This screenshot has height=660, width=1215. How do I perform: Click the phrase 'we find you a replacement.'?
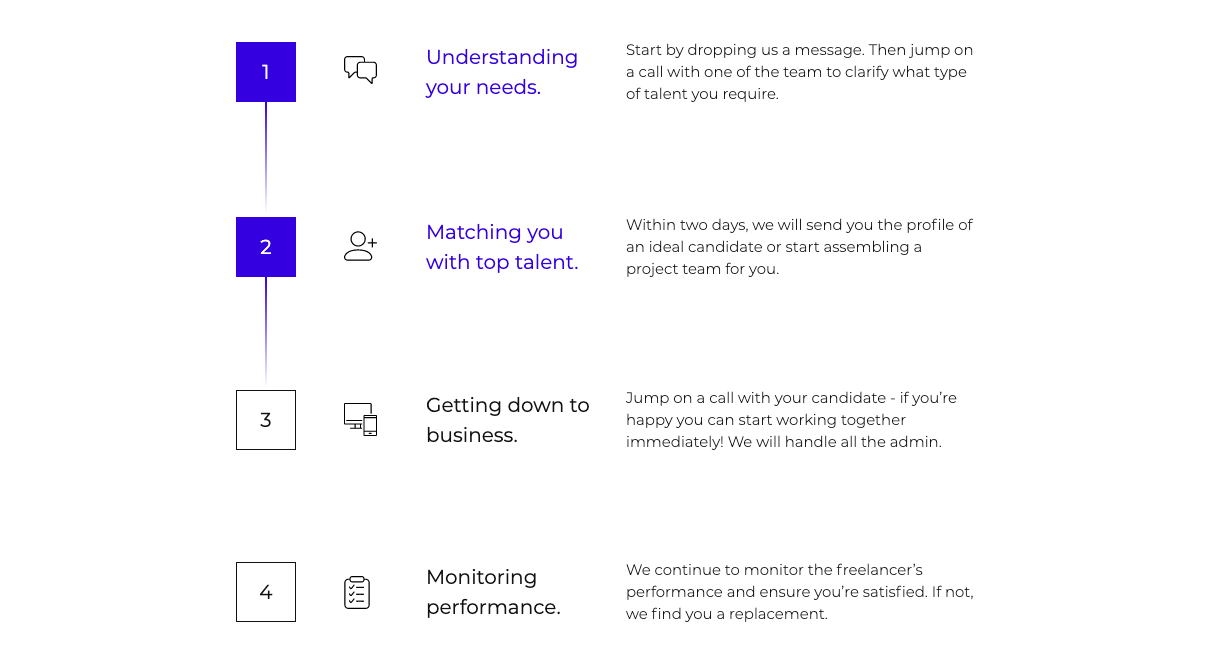point(727,614)
